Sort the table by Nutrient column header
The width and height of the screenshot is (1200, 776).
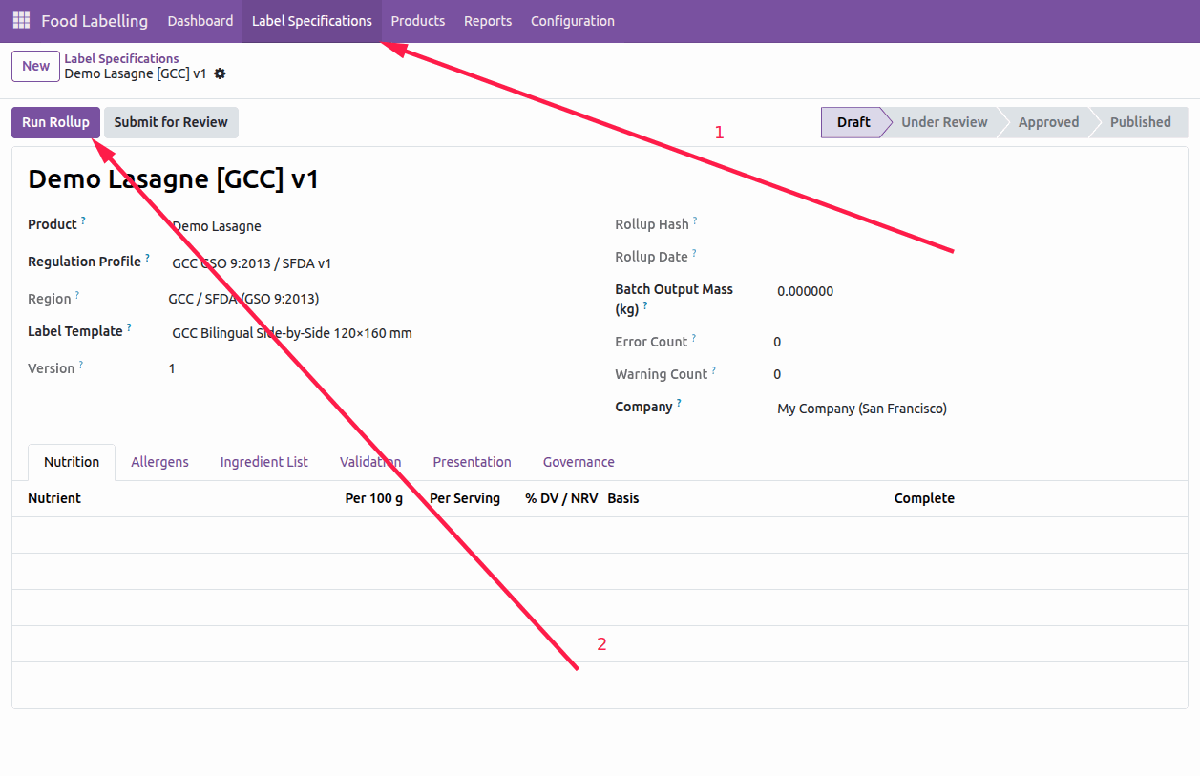coord(55,498)
